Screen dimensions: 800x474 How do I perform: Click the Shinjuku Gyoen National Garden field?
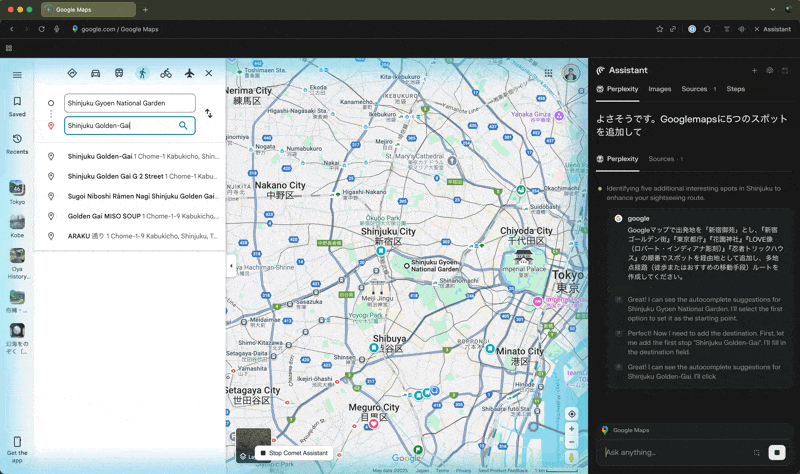(x=129, y=103)
